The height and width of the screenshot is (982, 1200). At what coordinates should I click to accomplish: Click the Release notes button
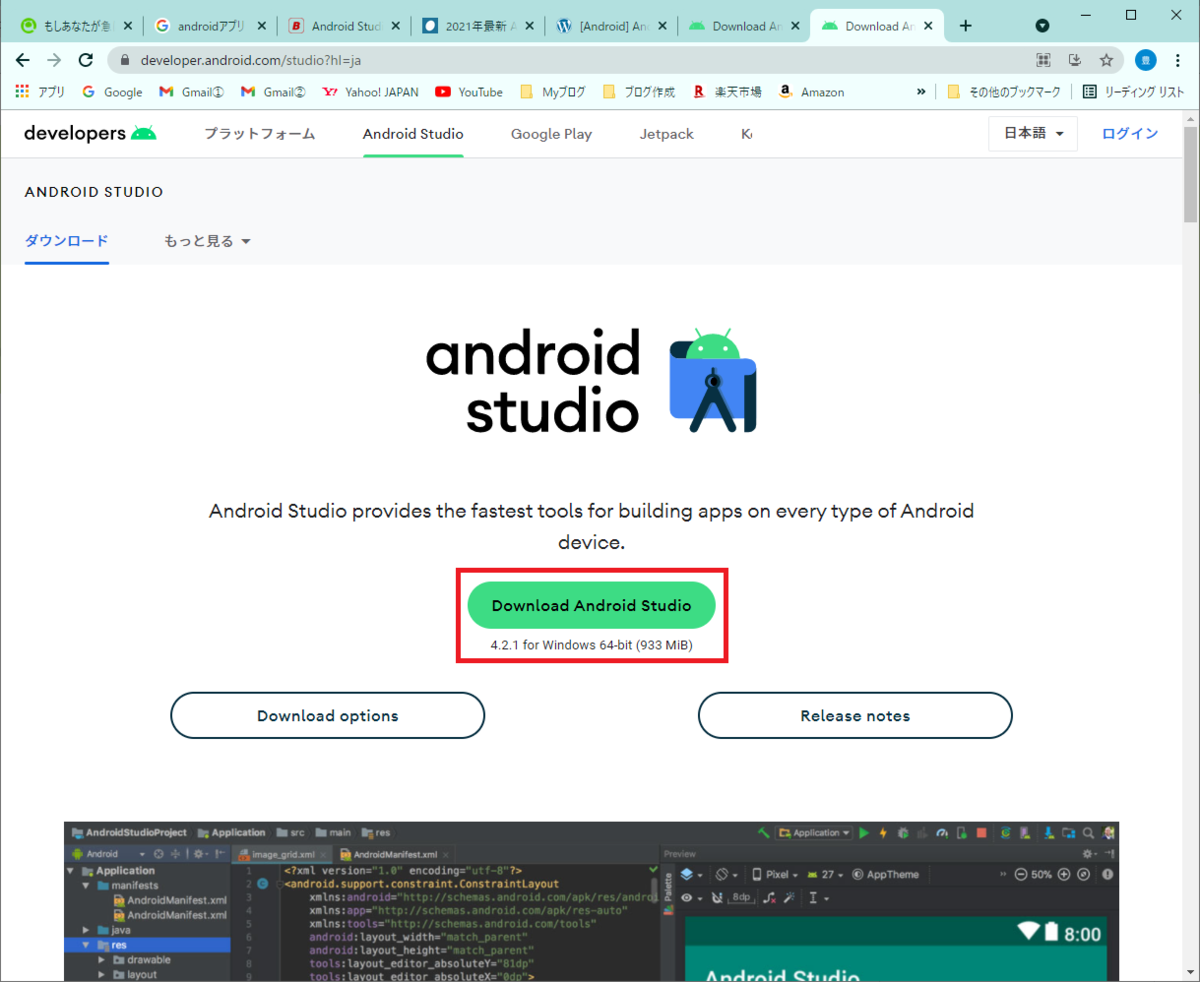click(x=855, y=715)
